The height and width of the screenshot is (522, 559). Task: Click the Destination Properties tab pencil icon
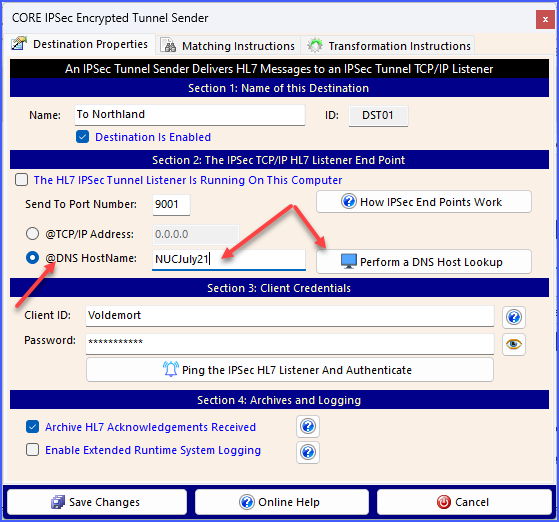tap(19, 44)
